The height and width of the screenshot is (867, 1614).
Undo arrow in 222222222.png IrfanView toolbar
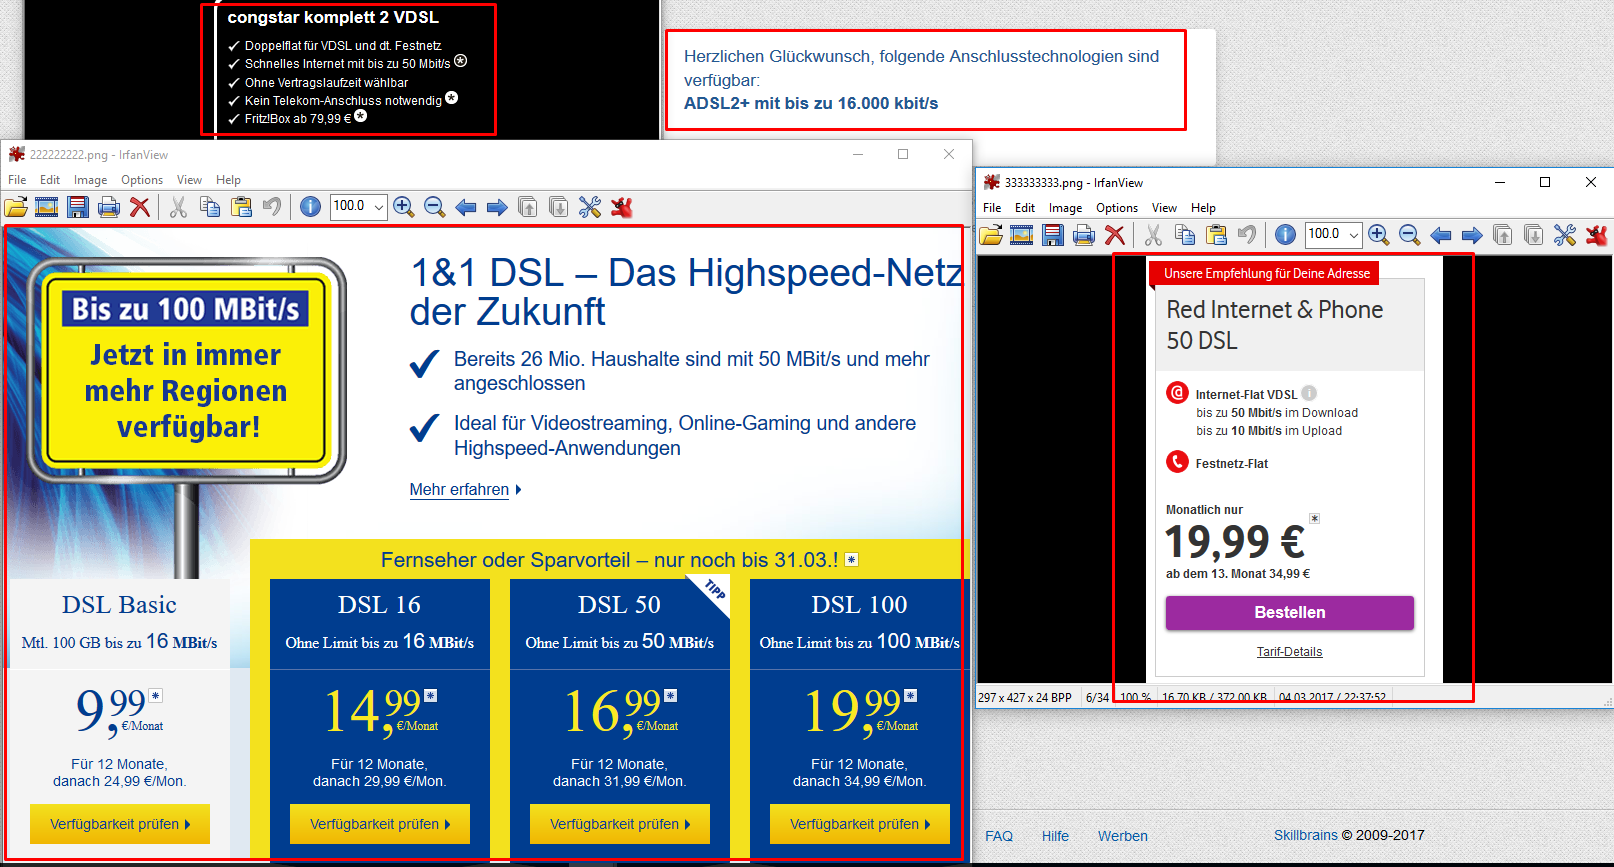(272, 207)
